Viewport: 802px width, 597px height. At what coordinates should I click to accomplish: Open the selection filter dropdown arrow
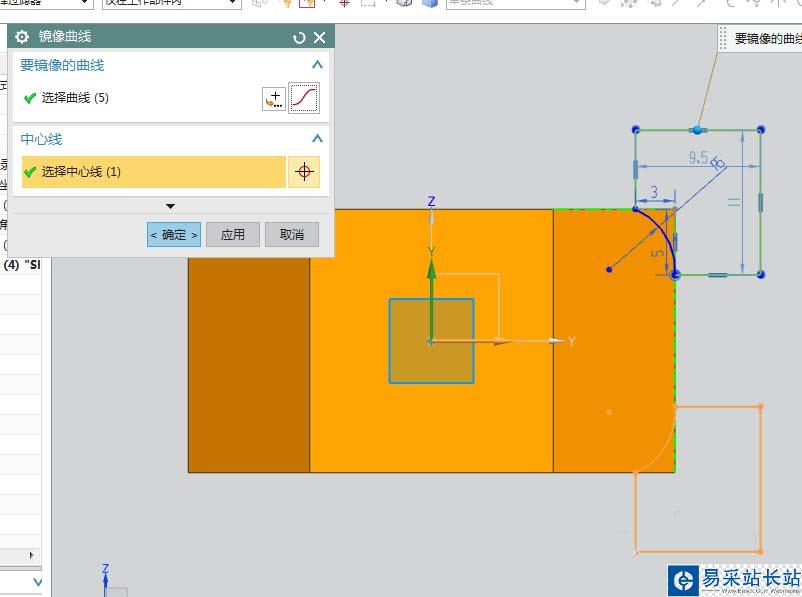(85, 3)
